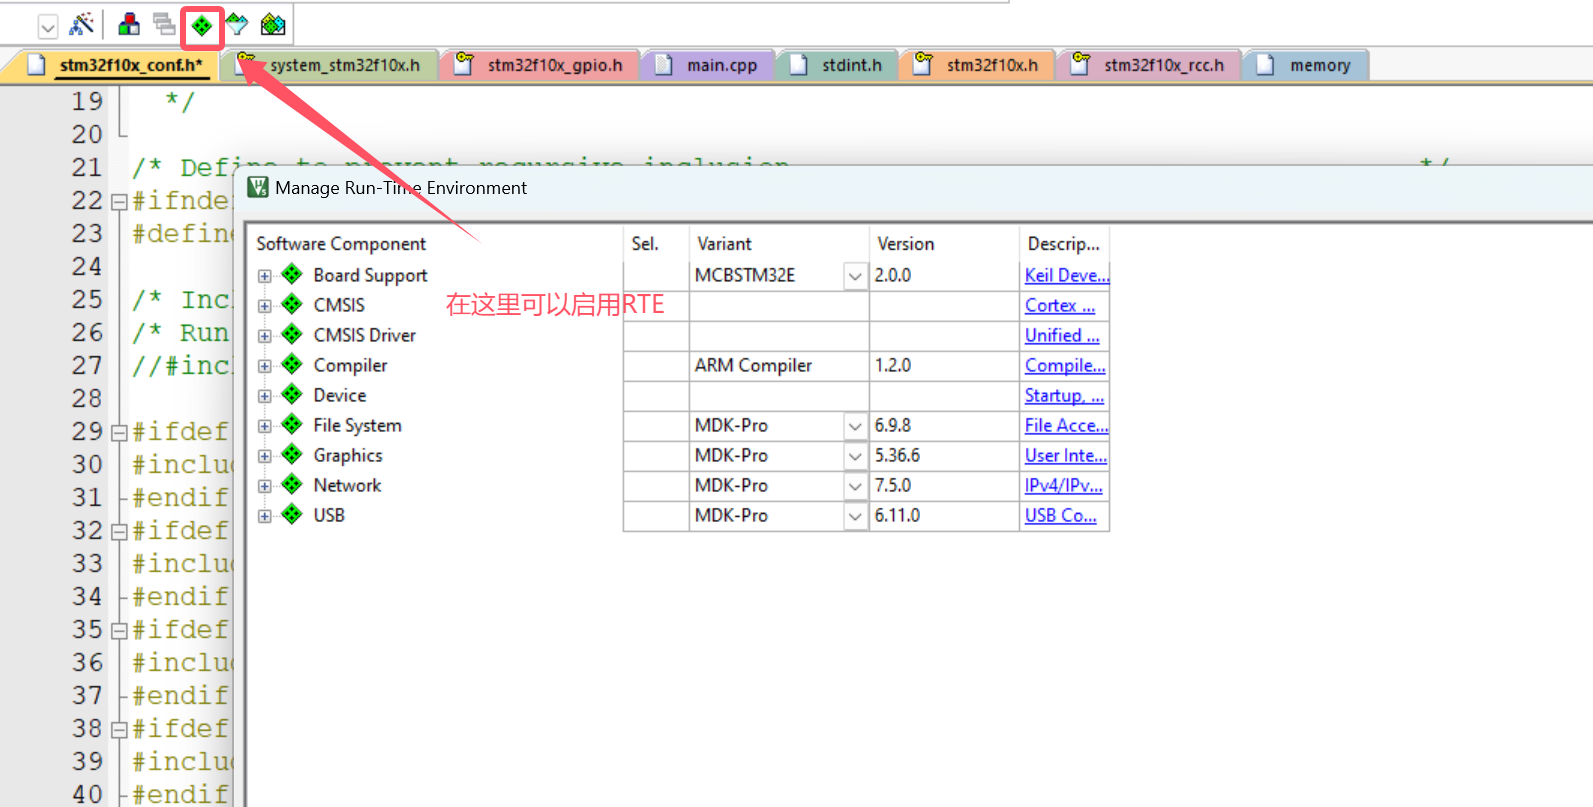Open the IPv4/IPv... description link
This screenshot has height=807, width=1593.
point(1064,485)
